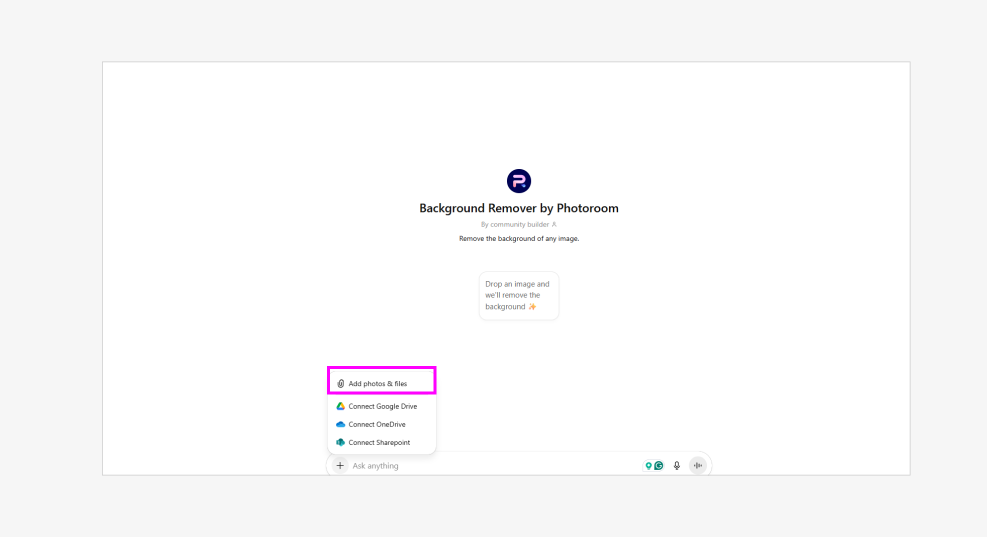The height and width of the screenshot is (537, 987).
Task: Choose Connect Sharepoint option
Action: coord(381,443)
